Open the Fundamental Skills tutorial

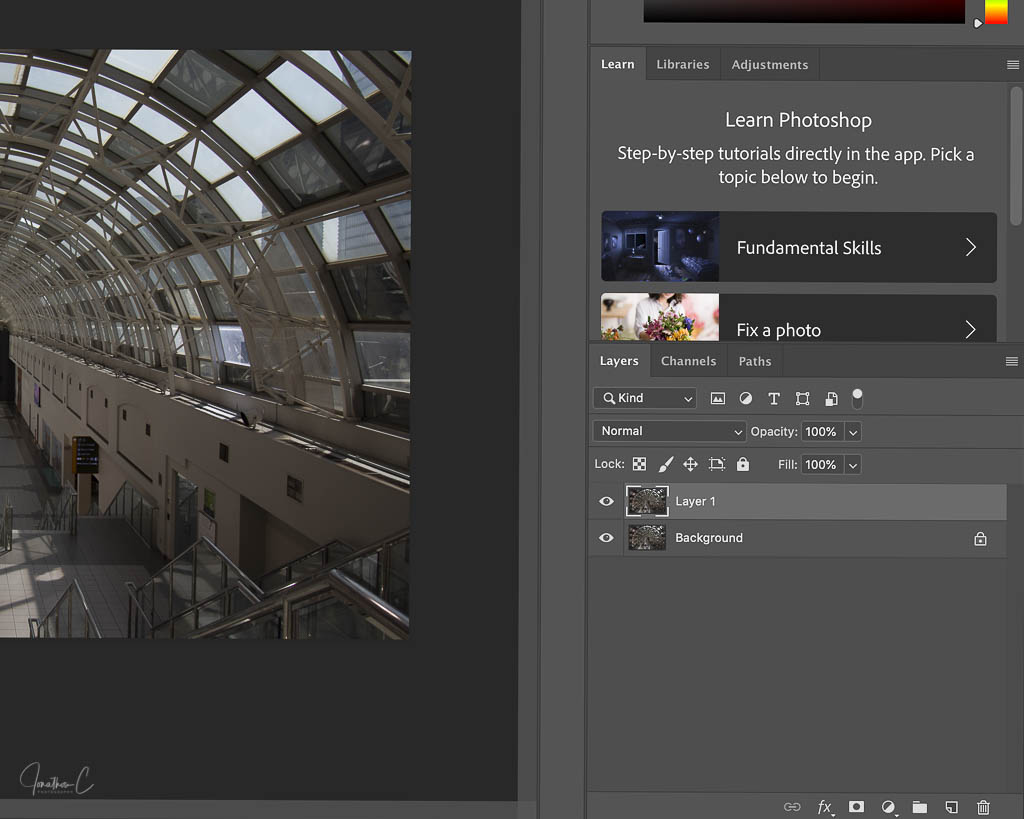click(x=798, y=247)
